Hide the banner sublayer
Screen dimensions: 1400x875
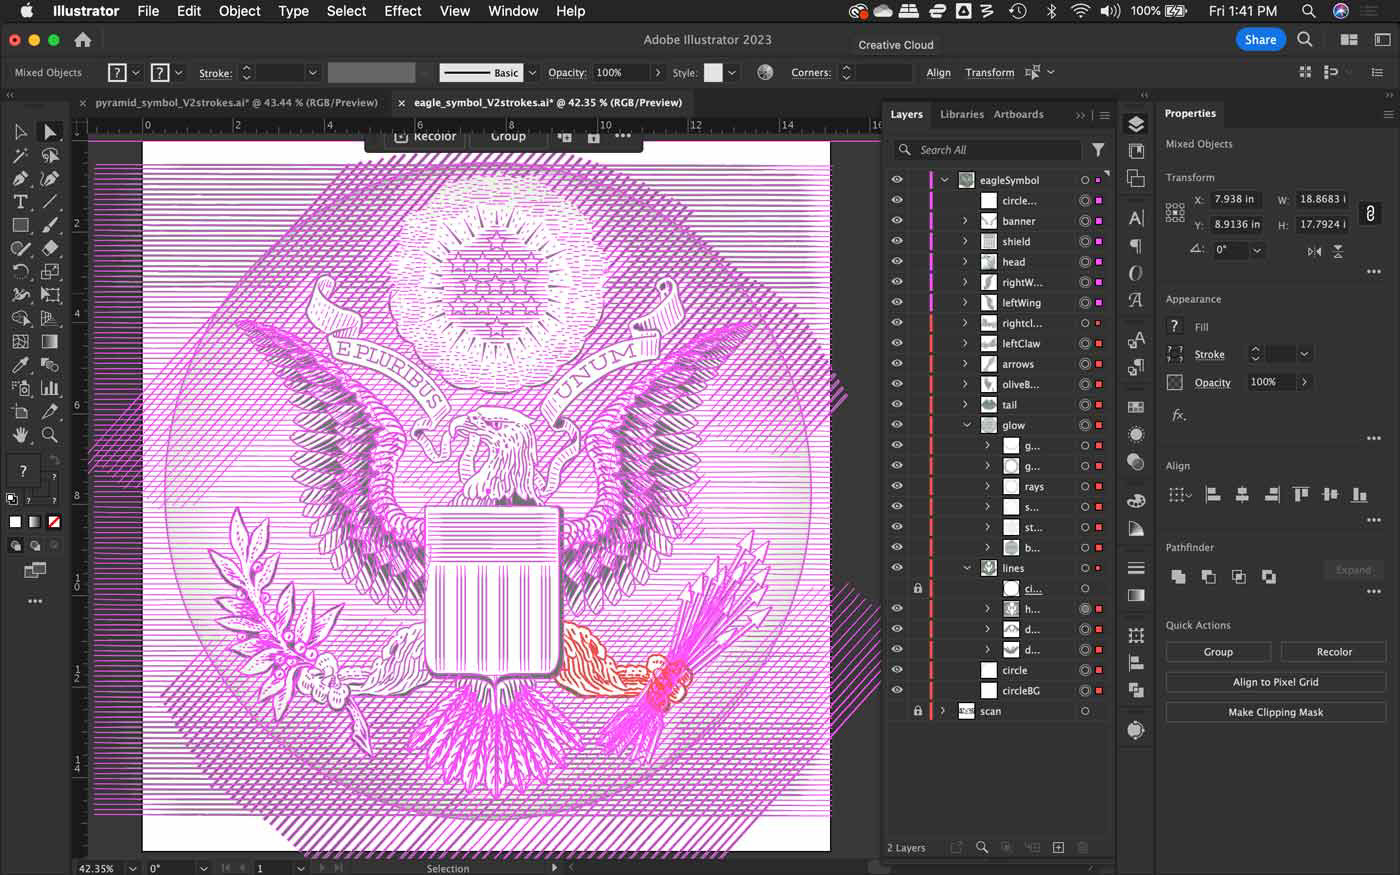click(897, 221)
